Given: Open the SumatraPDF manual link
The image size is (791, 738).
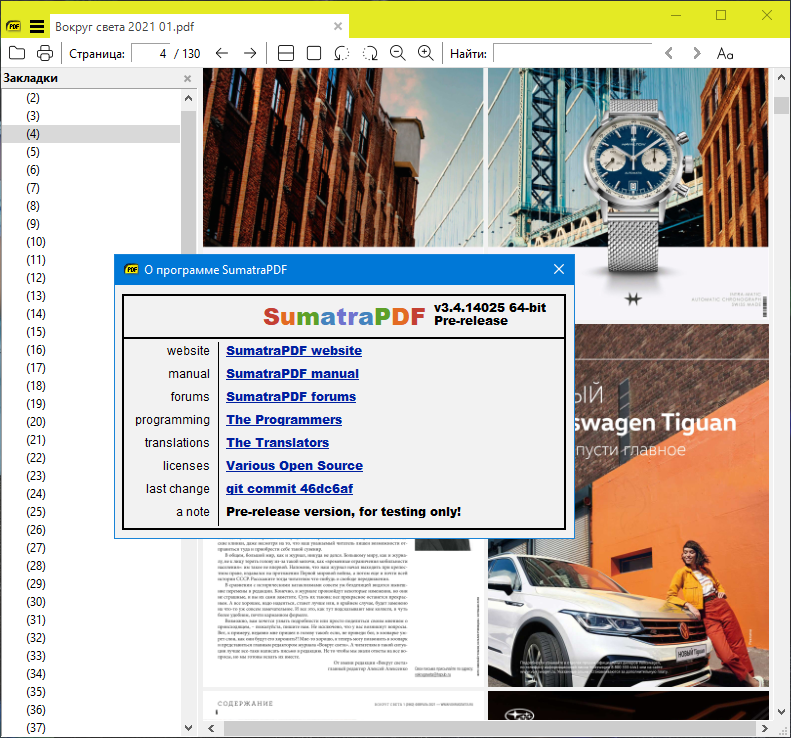Looking at the screenshot, I should coord(293,374).
